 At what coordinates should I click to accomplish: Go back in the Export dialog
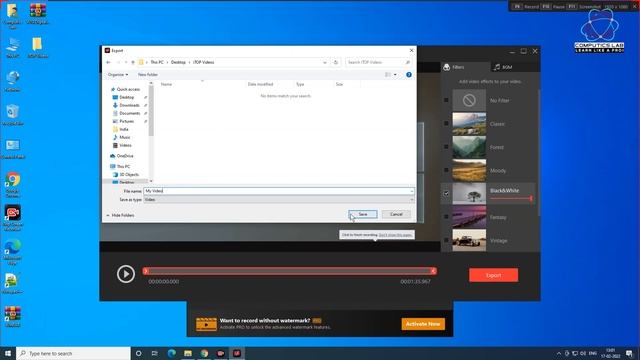[x=108, y=62]
